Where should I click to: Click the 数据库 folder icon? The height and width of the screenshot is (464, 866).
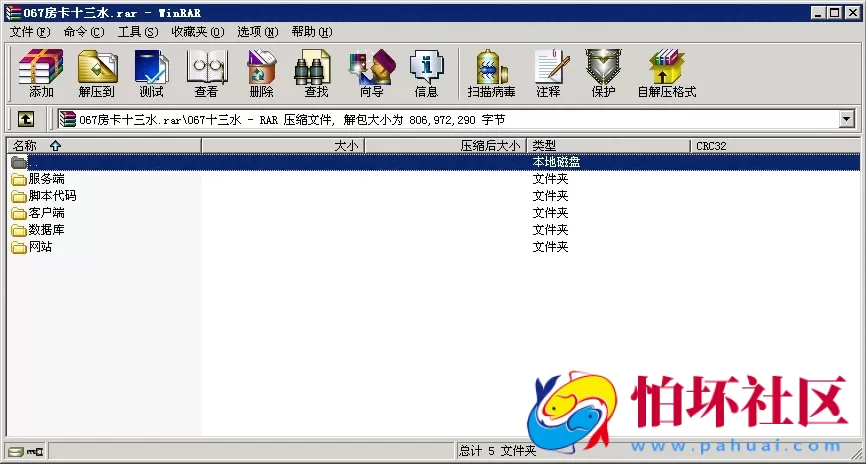pyautogui.click(x=19, y=230)
